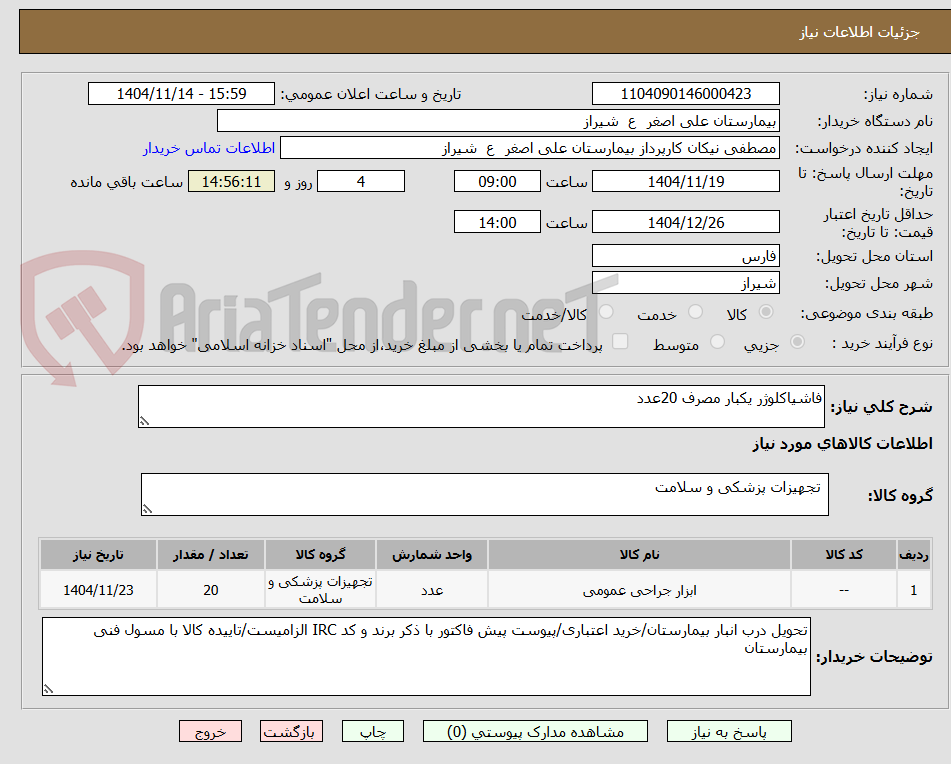Viewport: 951px width, 764px height.
Task: Click the ابزار جراحی عمومی table cell
Action: [639, 590]
